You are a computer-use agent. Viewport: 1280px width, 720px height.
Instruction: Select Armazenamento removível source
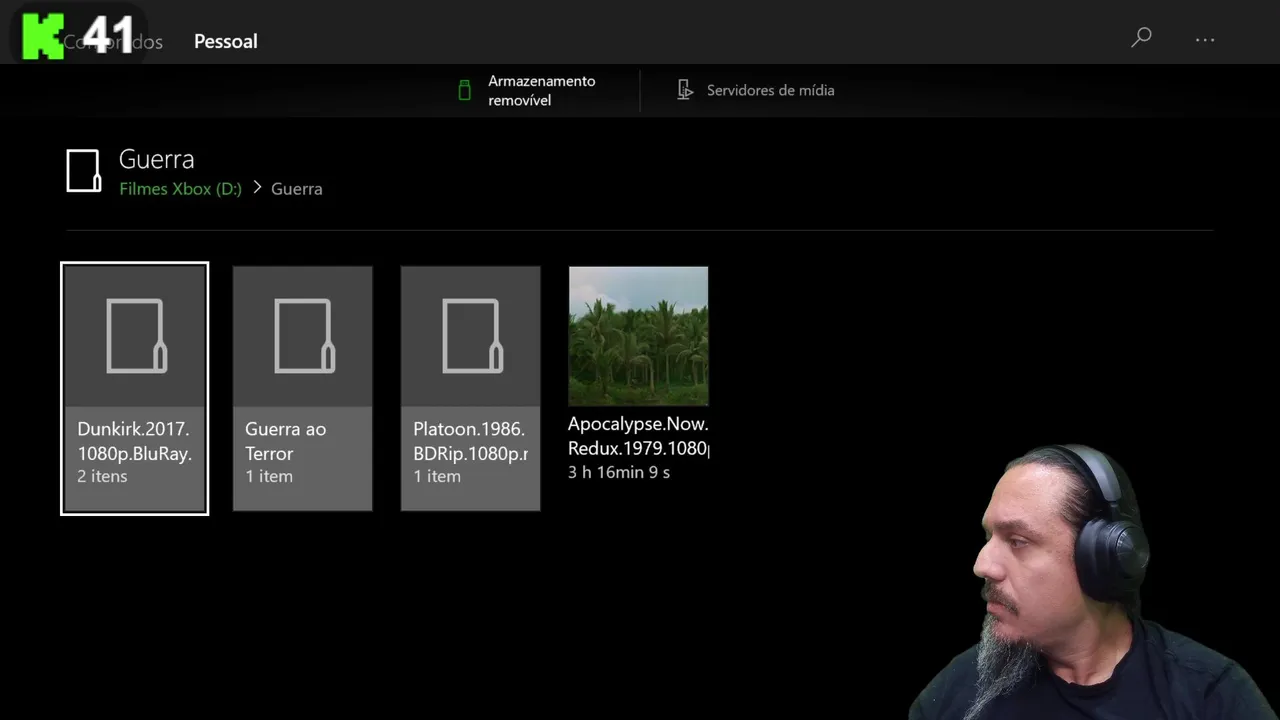coord(527,90)
